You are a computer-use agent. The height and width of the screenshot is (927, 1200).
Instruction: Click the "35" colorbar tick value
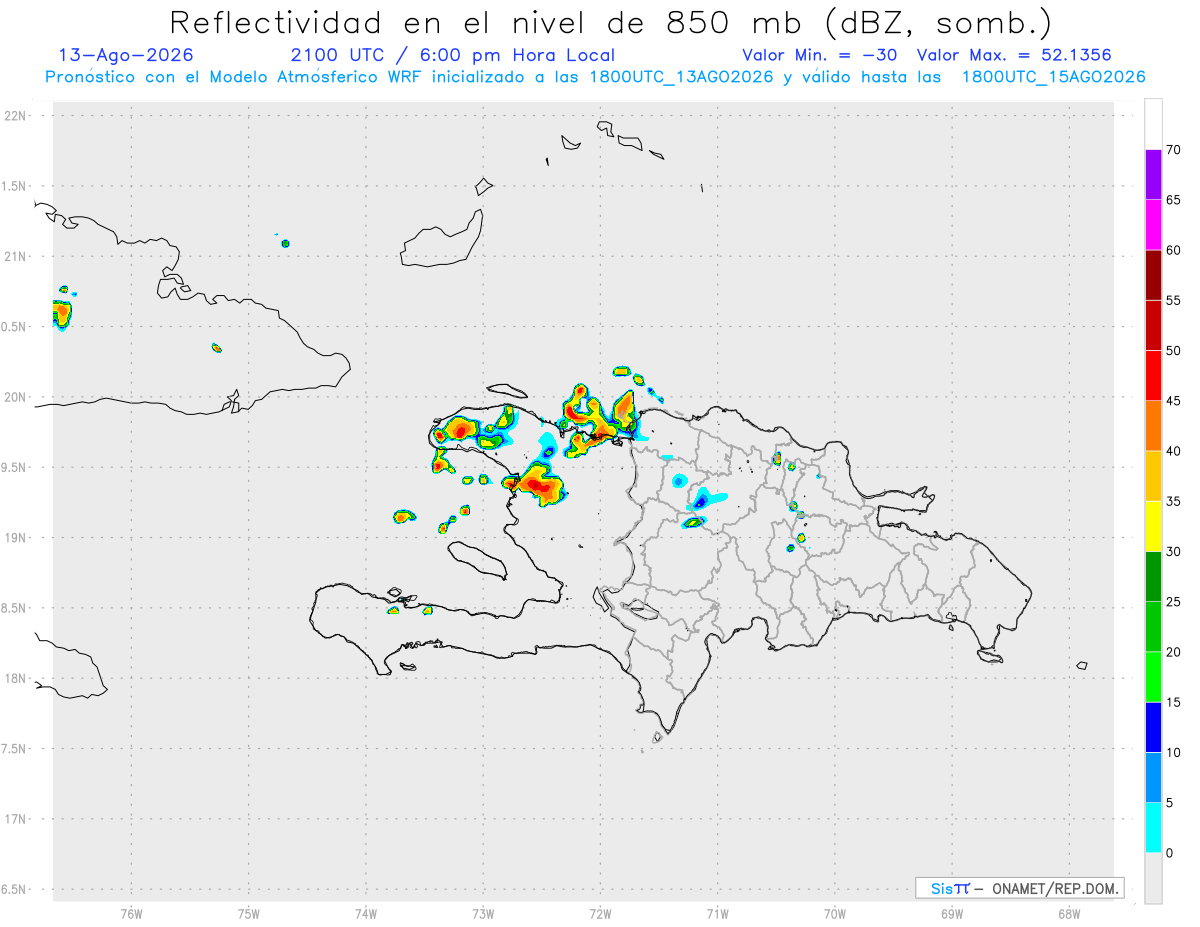click(1173, 501)
